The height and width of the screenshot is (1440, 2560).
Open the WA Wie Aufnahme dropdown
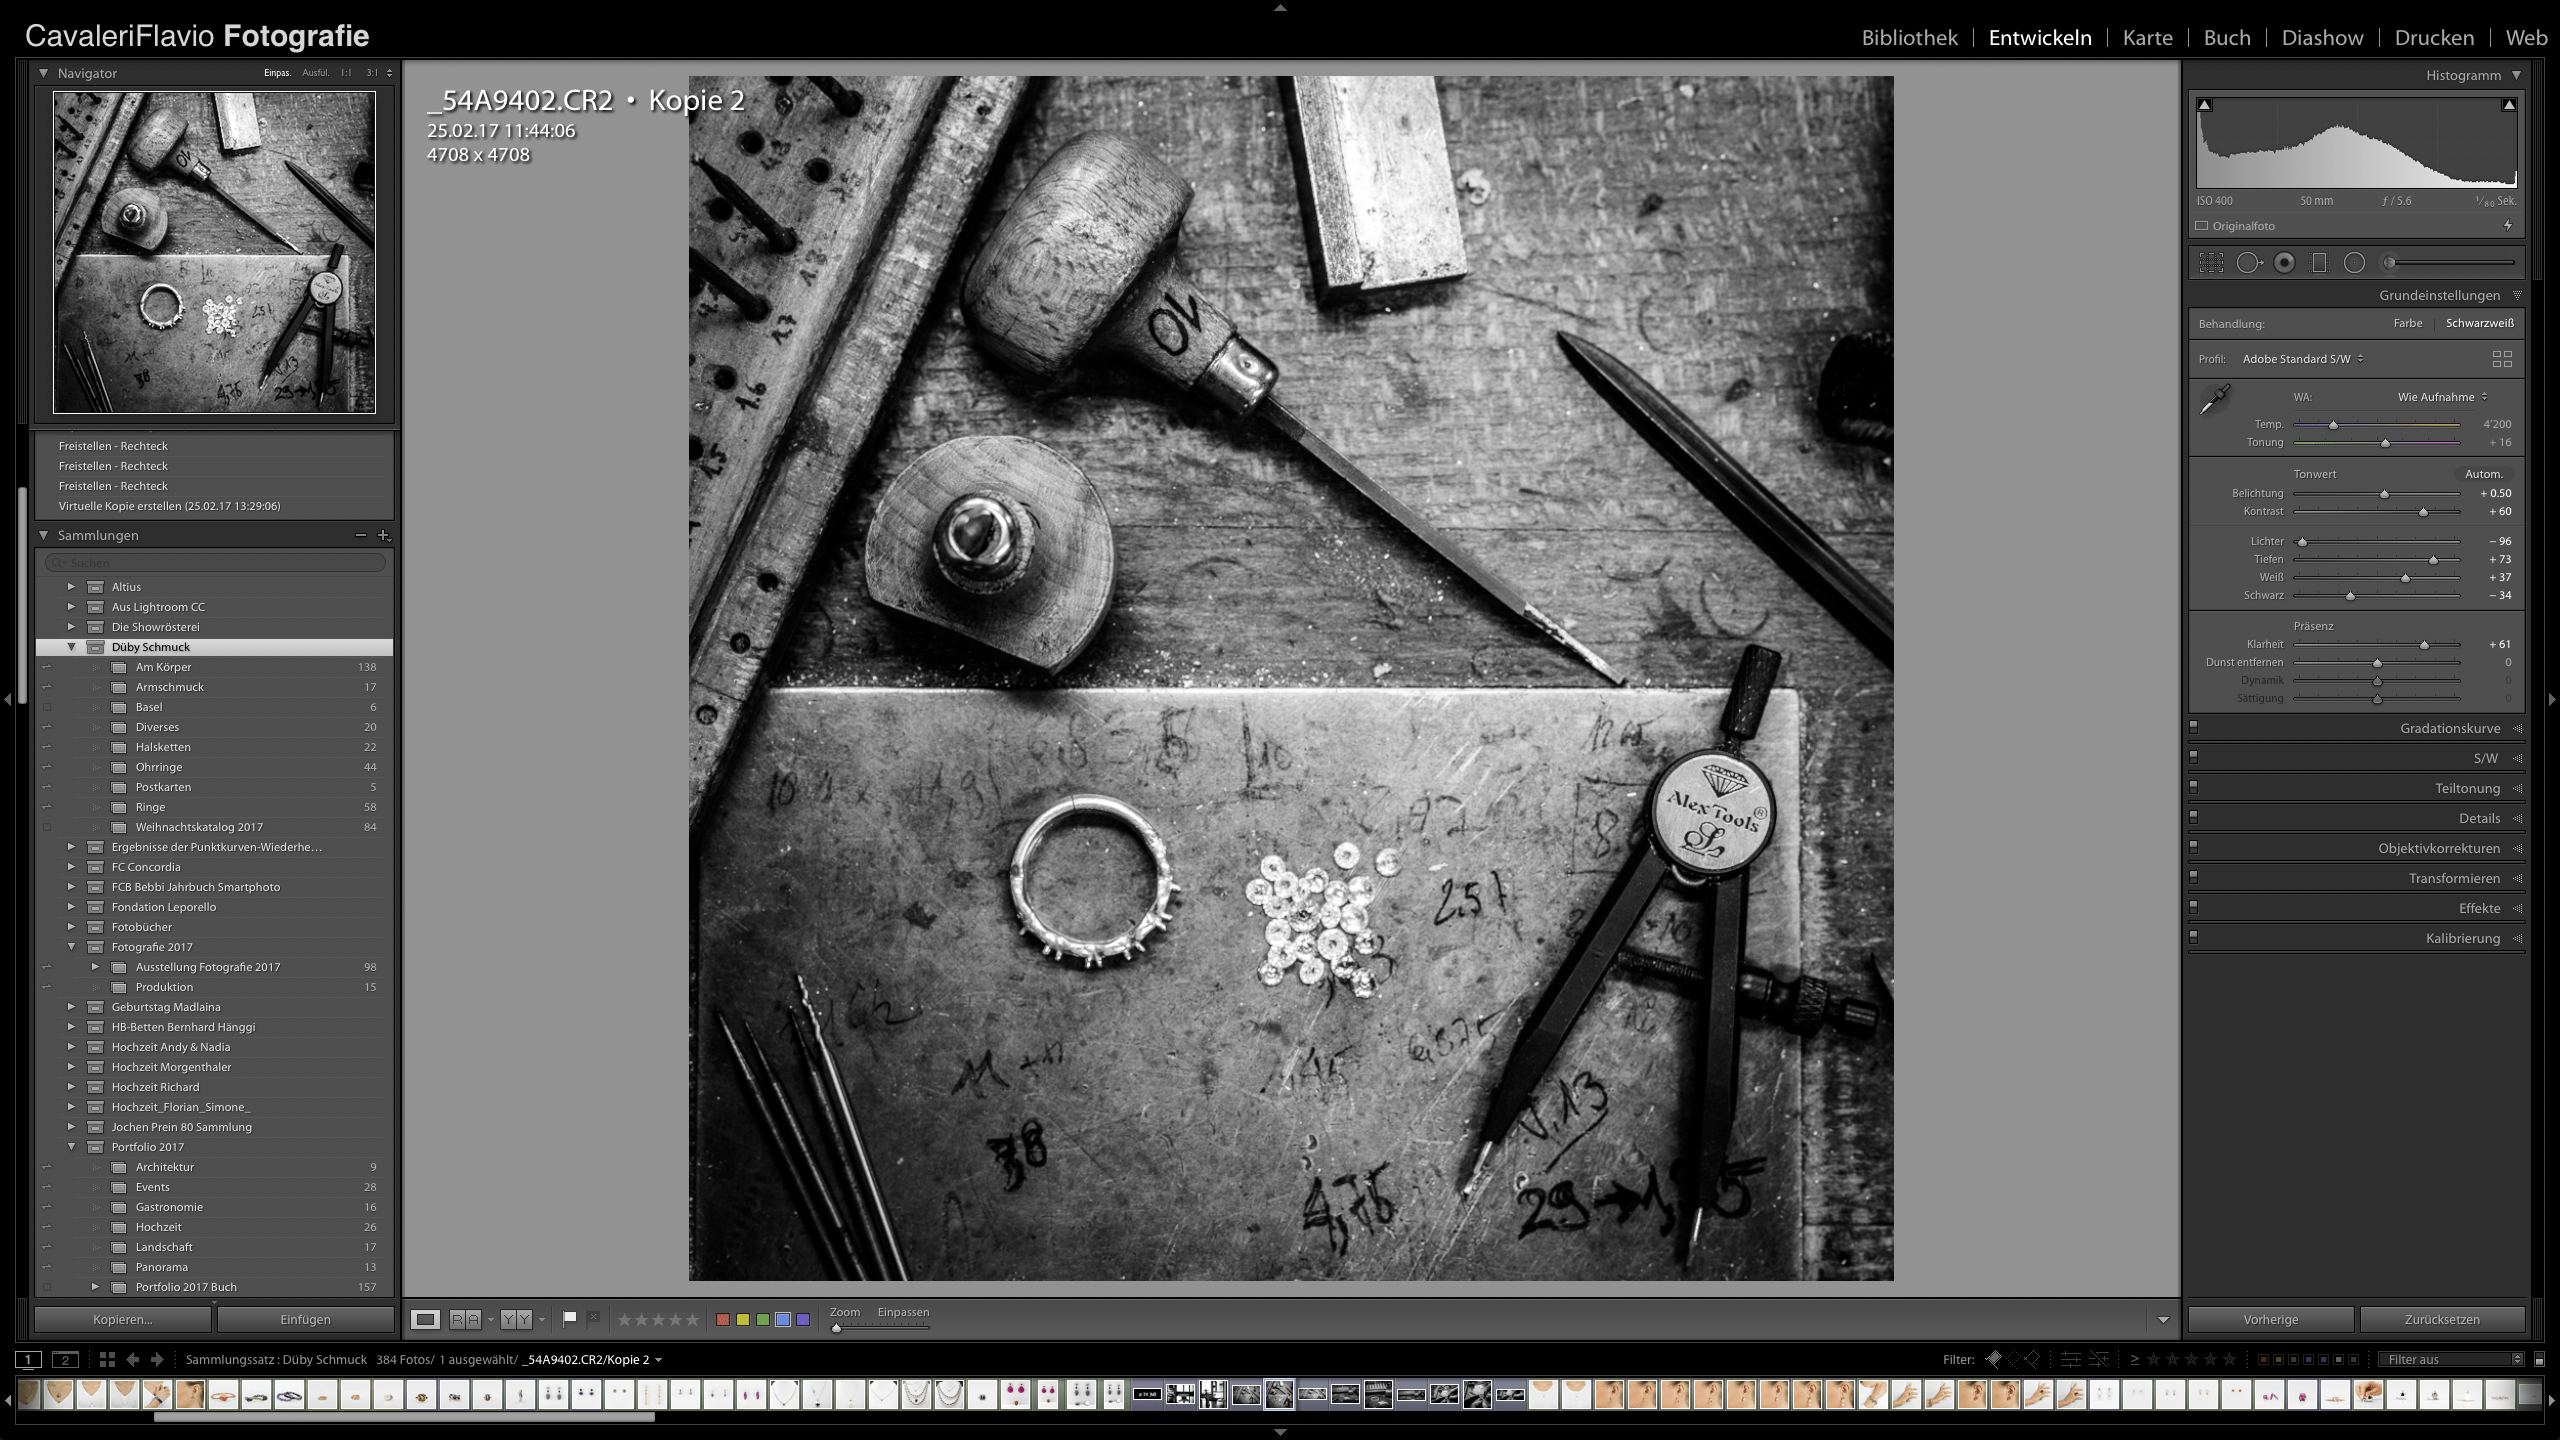pos(2442,397)
